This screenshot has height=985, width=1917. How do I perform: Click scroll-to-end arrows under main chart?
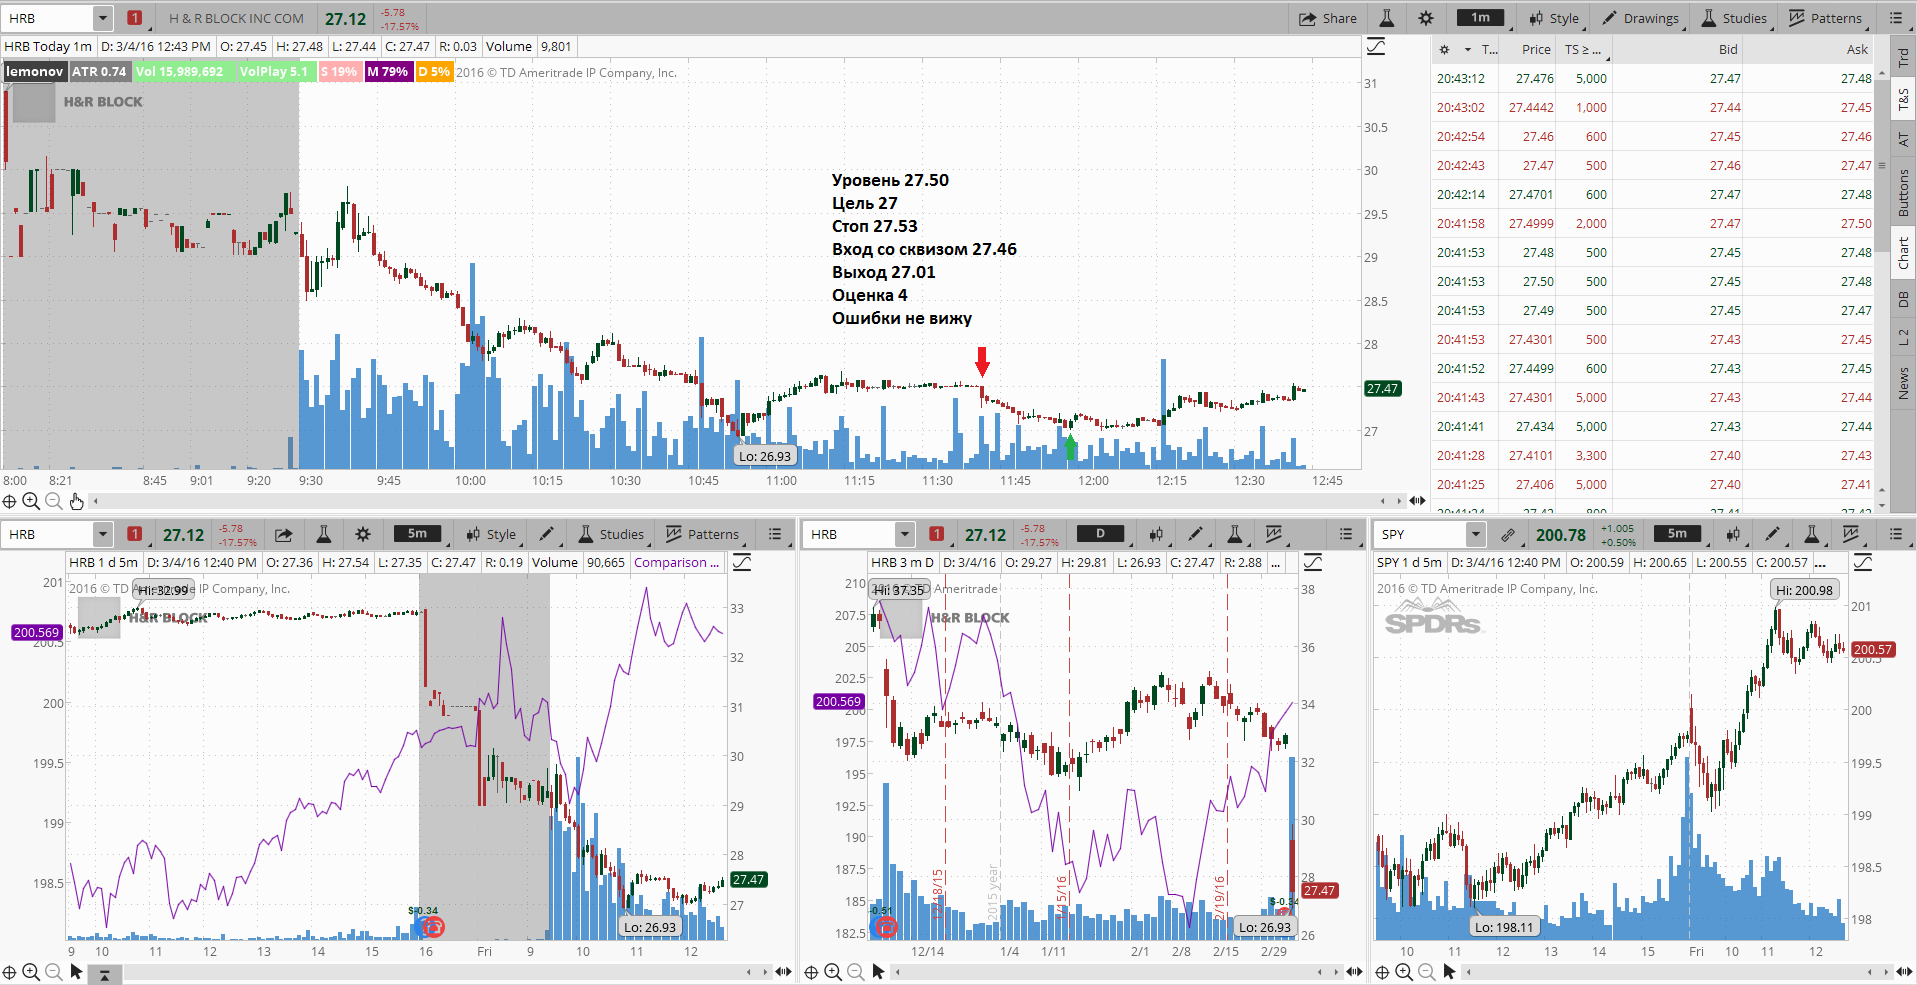pos(1417,501)
